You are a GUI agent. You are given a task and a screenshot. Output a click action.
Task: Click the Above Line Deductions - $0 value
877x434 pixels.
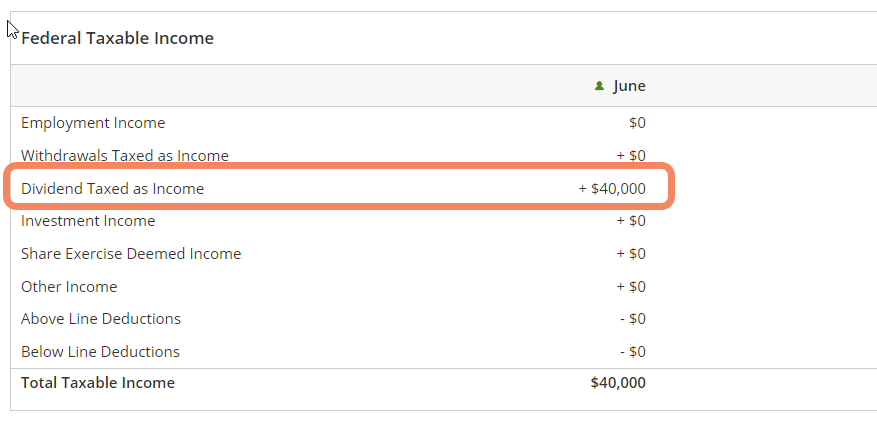(x=633, y=319)
